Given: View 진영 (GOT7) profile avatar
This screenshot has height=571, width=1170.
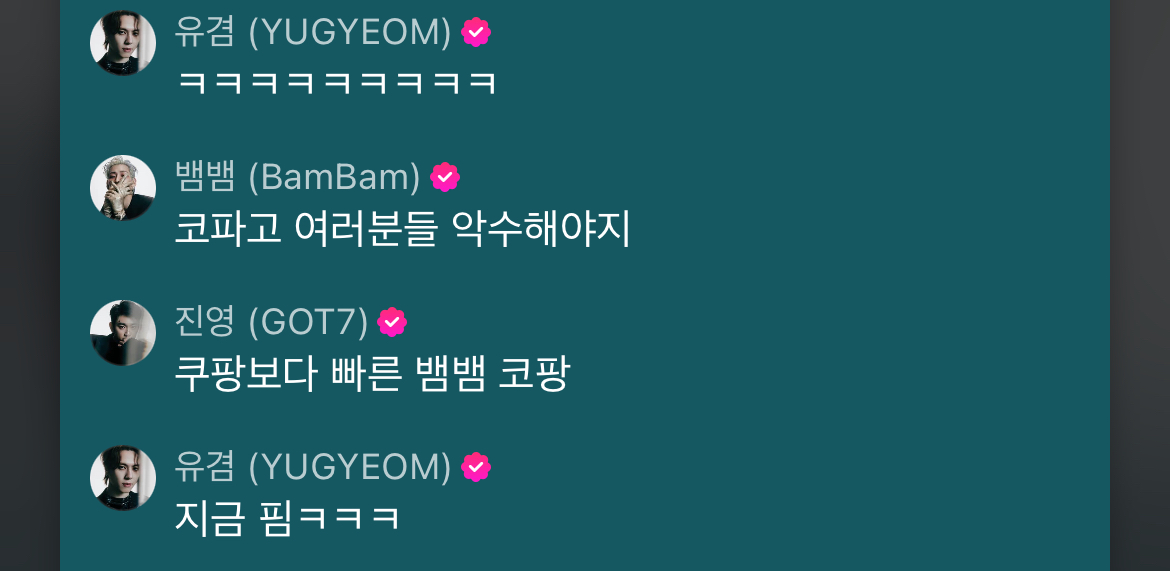Looking at the screenshot, I should tap(122, 332).
